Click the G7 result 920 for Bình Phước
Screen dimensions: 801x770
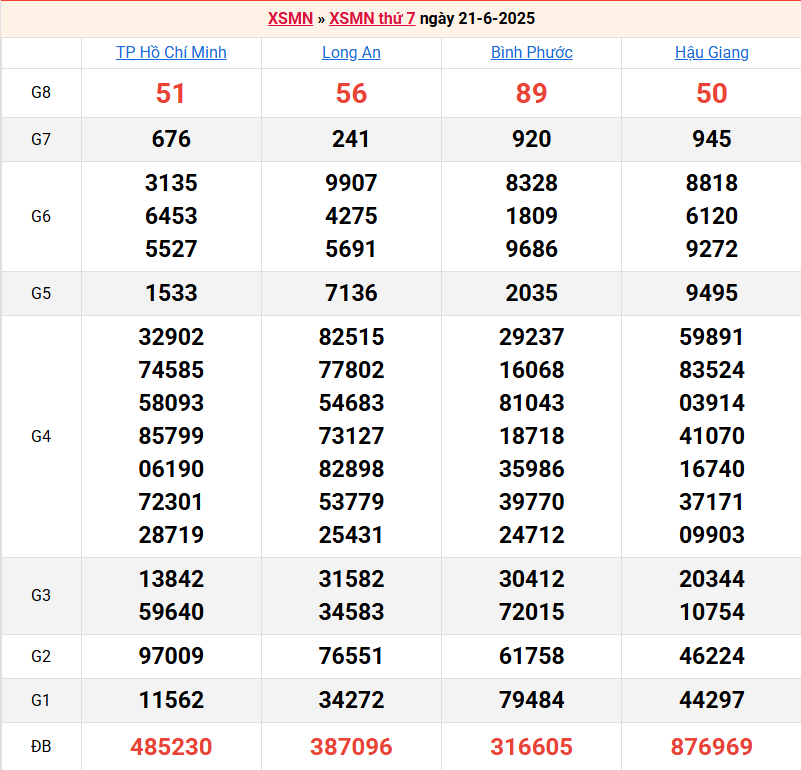[531, 139]
